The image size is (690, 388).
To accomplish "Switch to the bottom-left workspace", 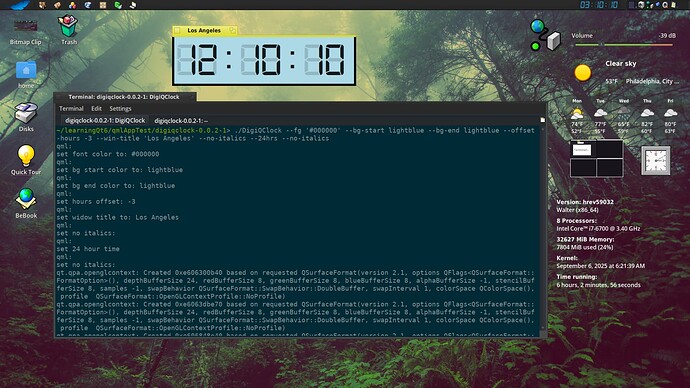I will point(583,167).
